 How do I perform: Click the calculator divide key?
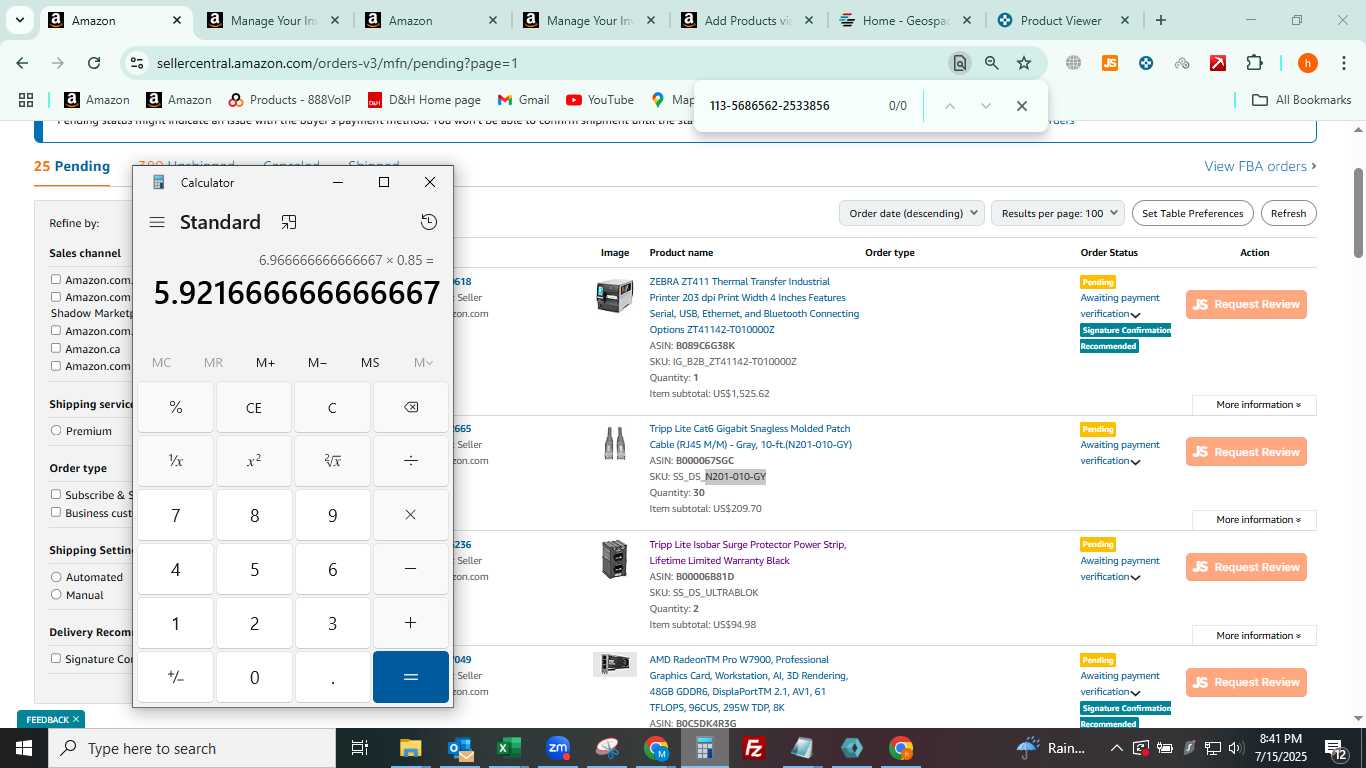411,461
